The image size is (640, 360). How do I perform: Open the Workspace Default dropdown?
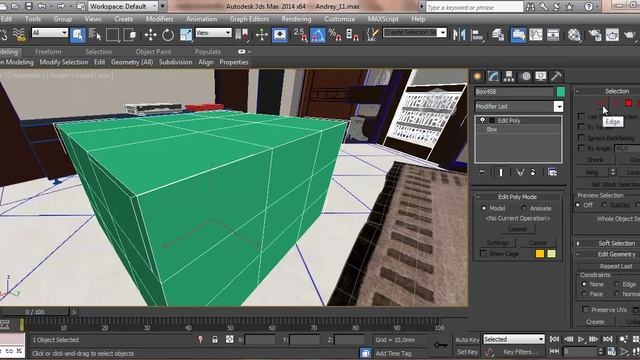point(123,6)
